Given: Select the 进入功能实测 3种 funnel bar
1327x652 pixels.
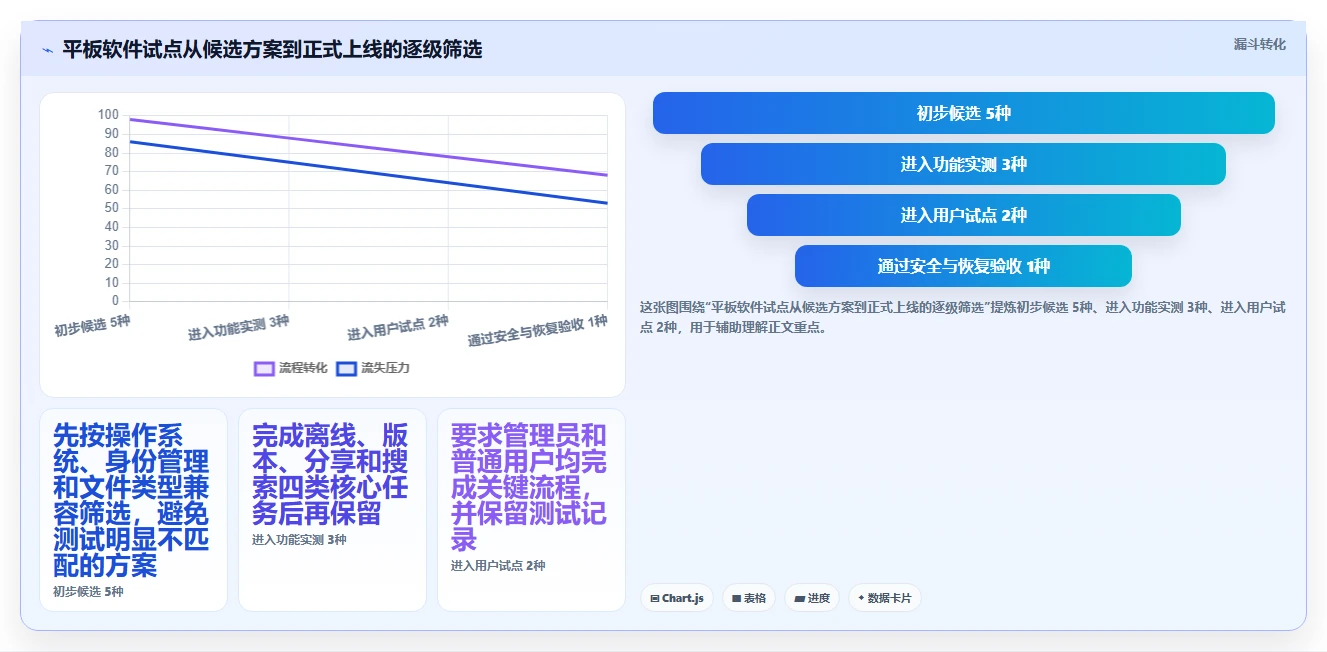Looking at the screenshot, I should coord(963,164).
